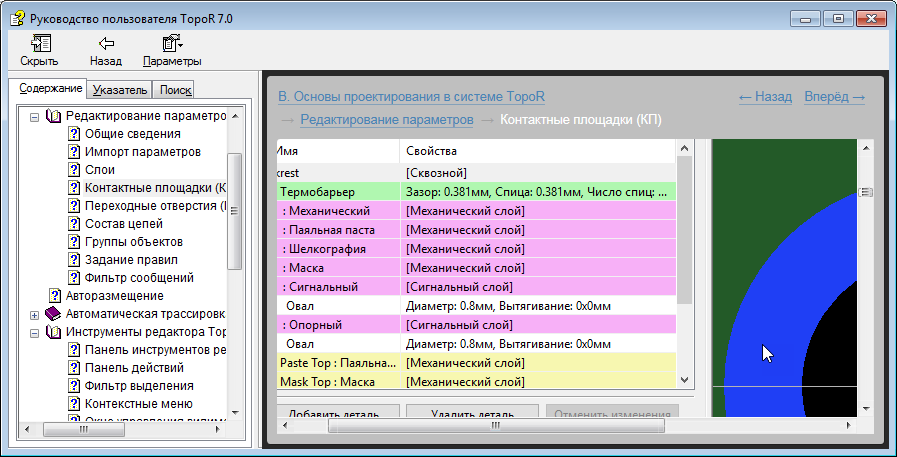Viewport: 897px width, 457px height.
Task: Click the open book icon for Инструменты редактора
Action: click(x=53, y=332)
